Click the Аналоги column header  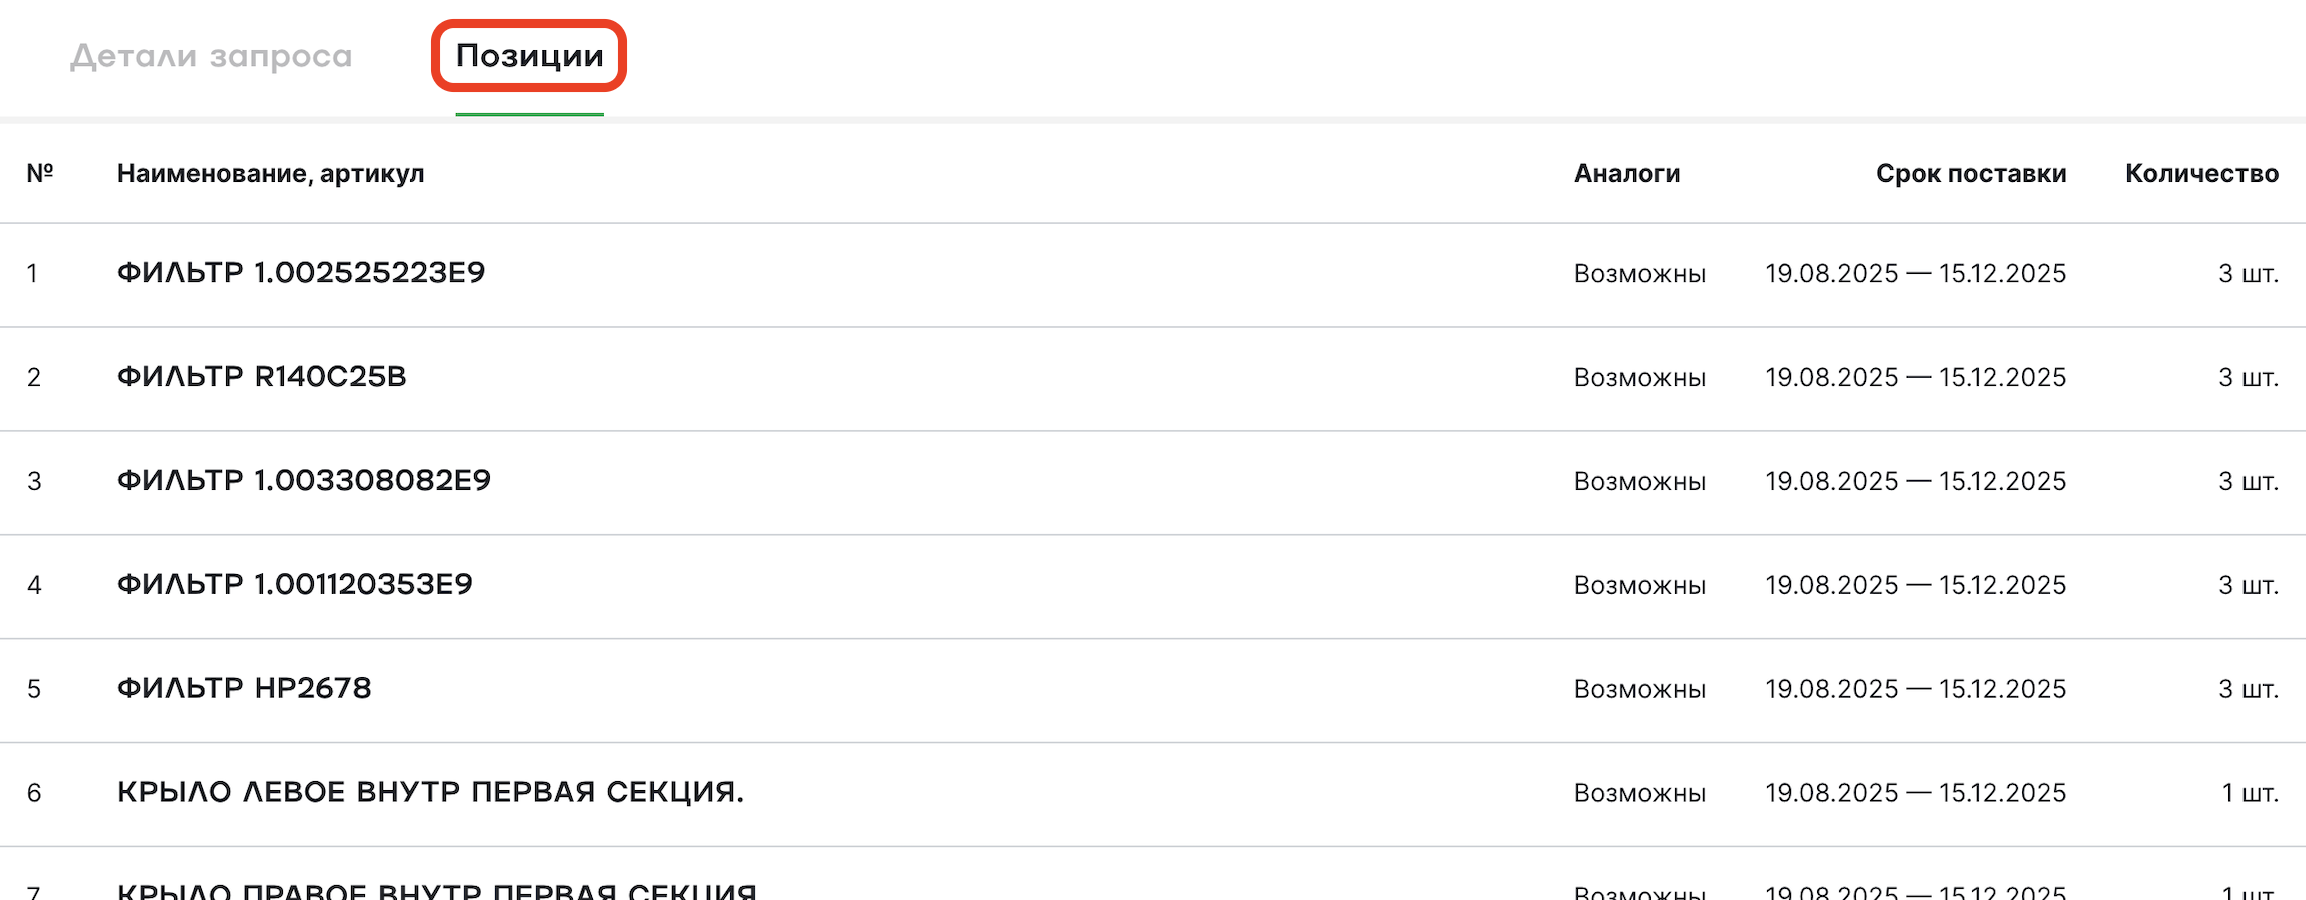click(1627, 174)
